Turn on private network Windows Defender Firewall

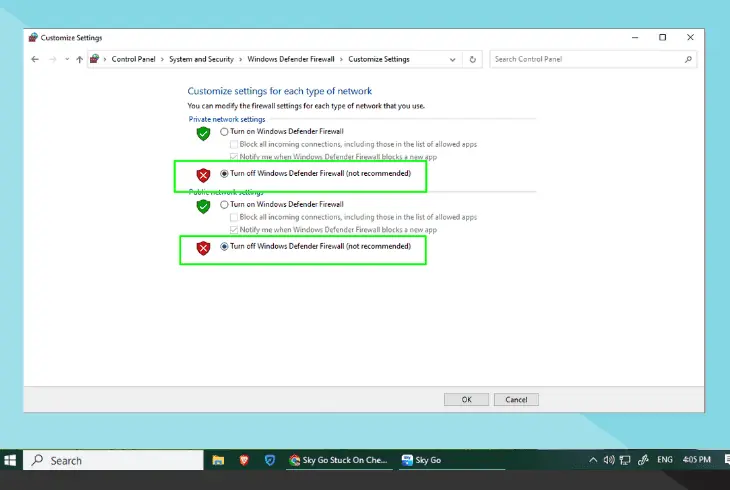click(x=224, y=132)
